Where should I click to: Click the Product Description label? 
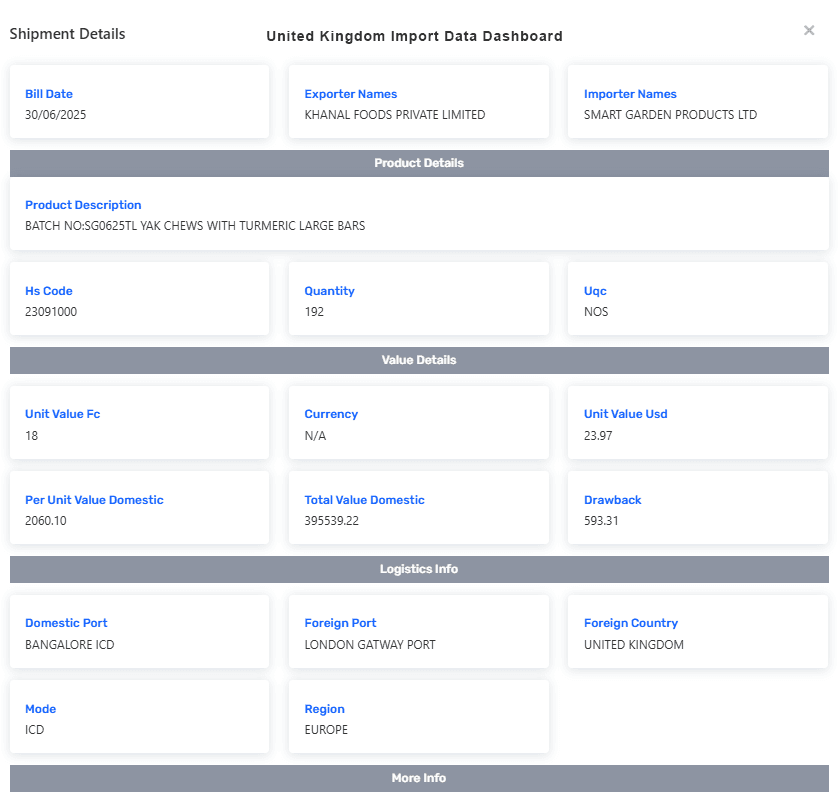point(83,205)
